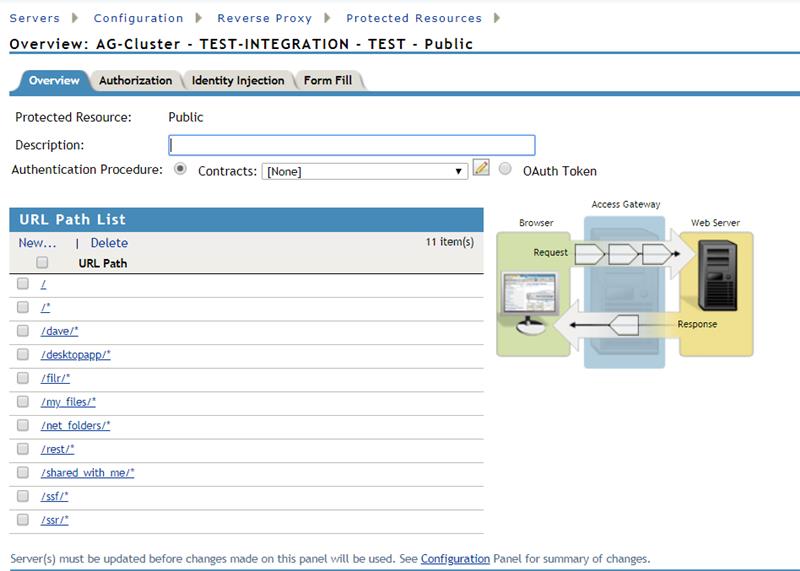800x571 pixels.
Task: Tick the checkbox beside /dave/*
Action: click(23, 330)
